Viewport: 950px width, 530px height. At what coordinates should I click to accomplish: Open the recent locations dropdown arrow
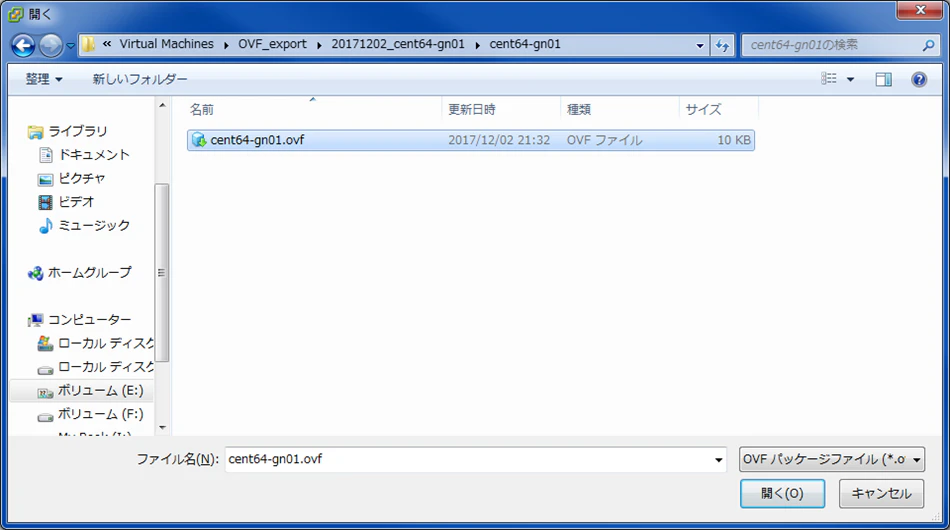click(70, 45)
